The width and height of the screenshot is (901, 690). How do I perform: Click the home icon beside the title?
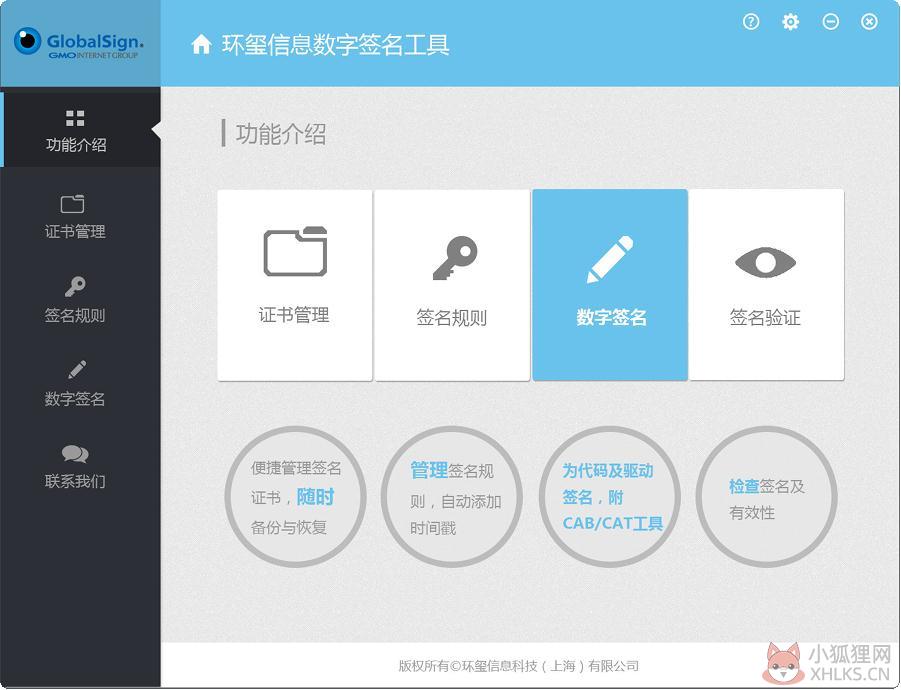pos(201,44)
